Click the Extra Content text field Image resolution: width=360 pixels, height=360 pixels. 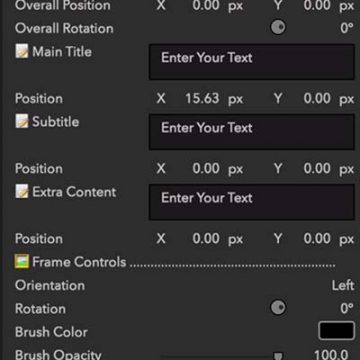coord(252,202)
